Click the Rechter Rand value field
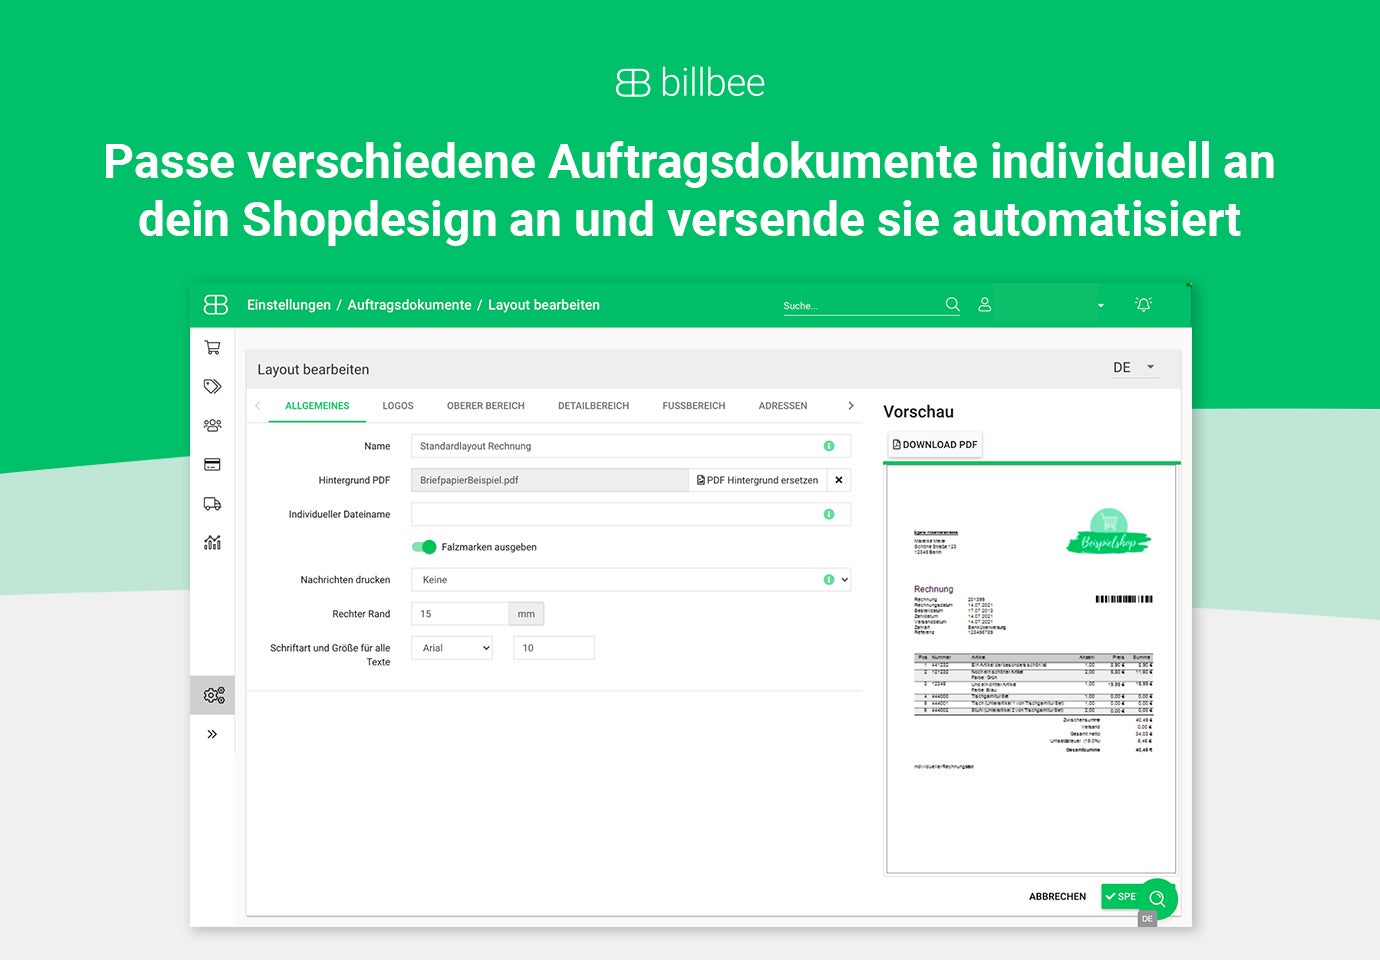This screenshot has height=960, width=1380. (460, 614)
